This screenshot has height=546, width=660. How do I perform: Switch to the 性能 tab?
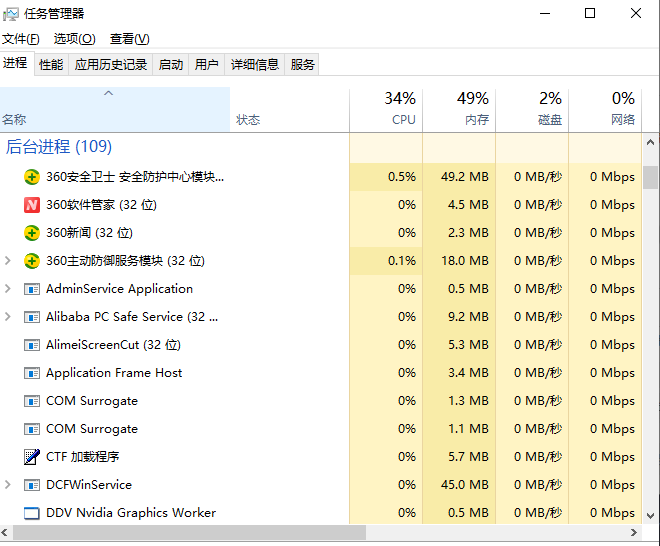(51, 65)
